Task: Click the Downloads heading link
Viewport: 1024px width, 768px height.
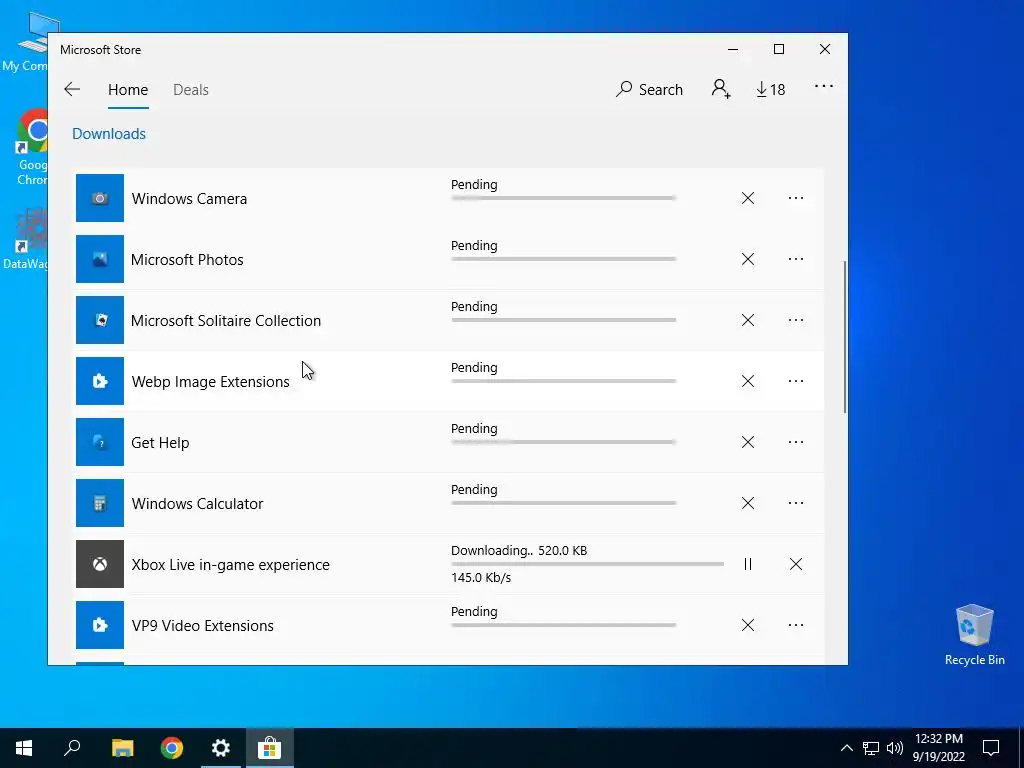Action: point(109,133)
